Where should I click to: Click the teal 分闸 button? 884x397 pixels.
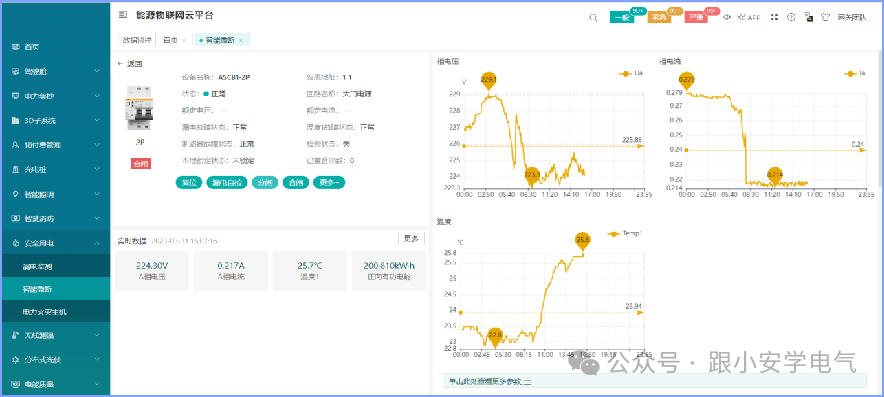pos(265,183)
